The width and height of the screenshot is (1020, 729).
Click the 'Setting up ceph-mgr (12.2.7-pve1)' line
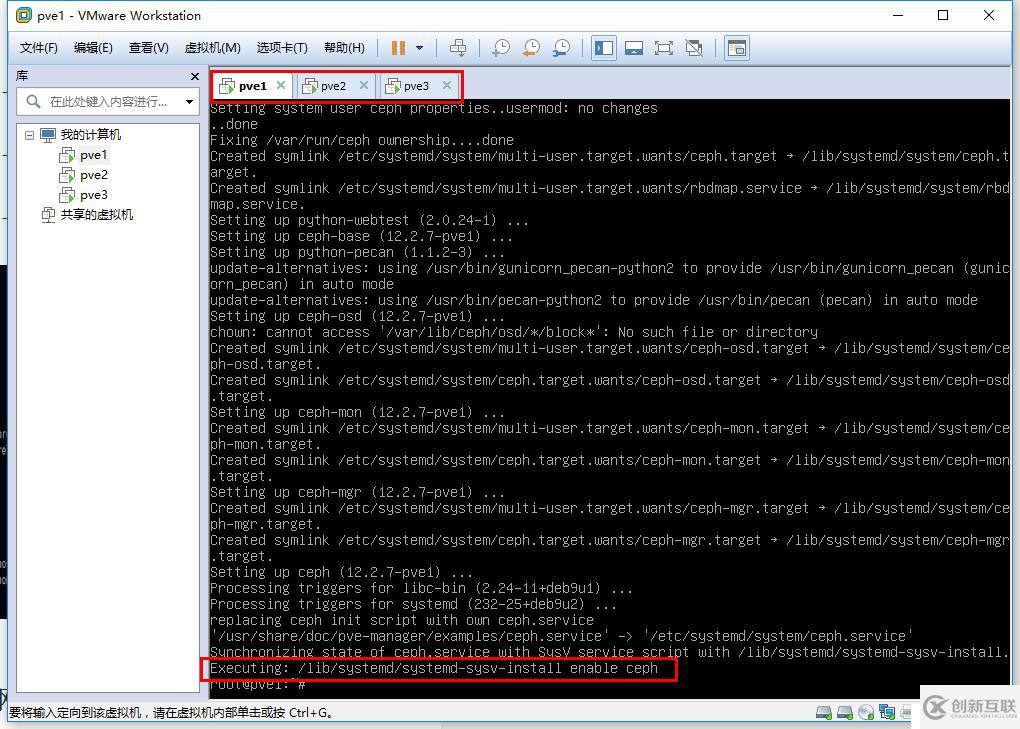pyautogui.click(x=357, y=492)
